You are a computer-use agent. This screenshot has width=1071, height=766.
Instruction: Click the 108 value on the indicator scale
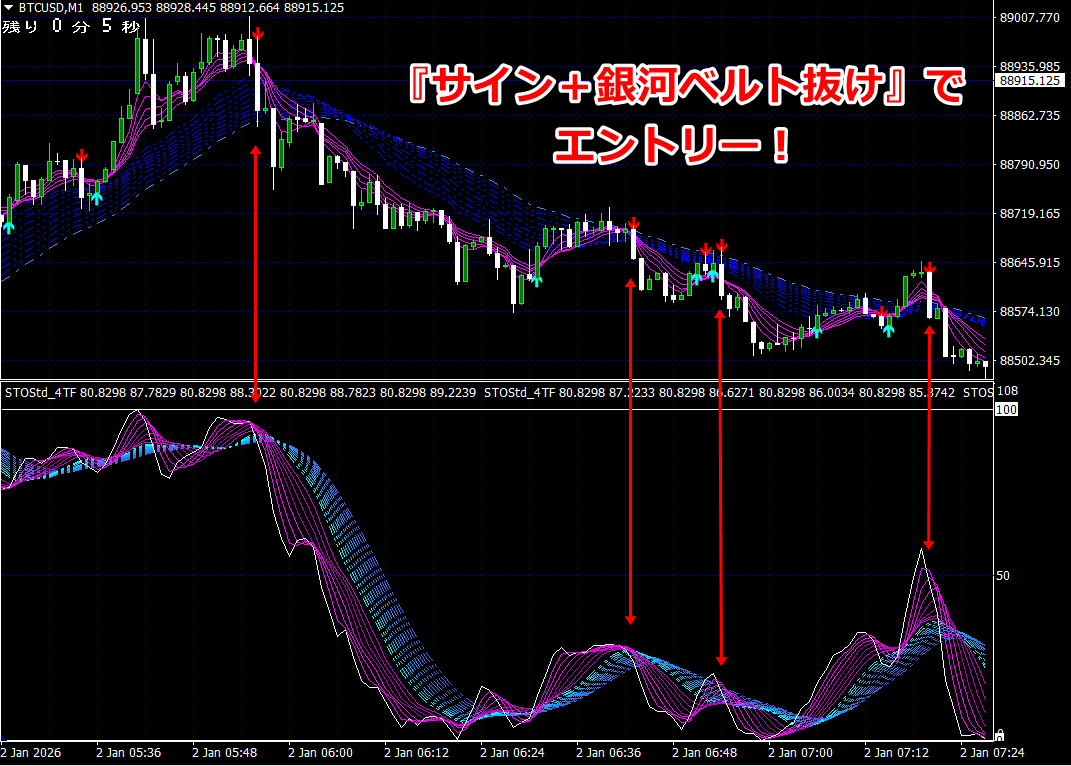pyautogui.click(x=1007, y=391)
